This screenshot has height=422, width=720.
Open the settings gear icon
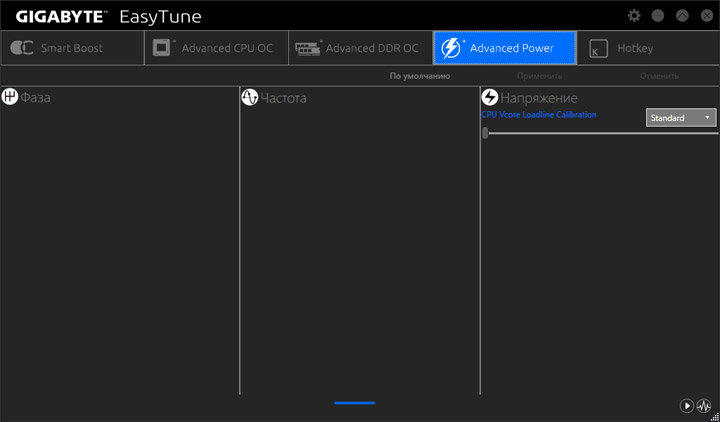tap(634, 16)
